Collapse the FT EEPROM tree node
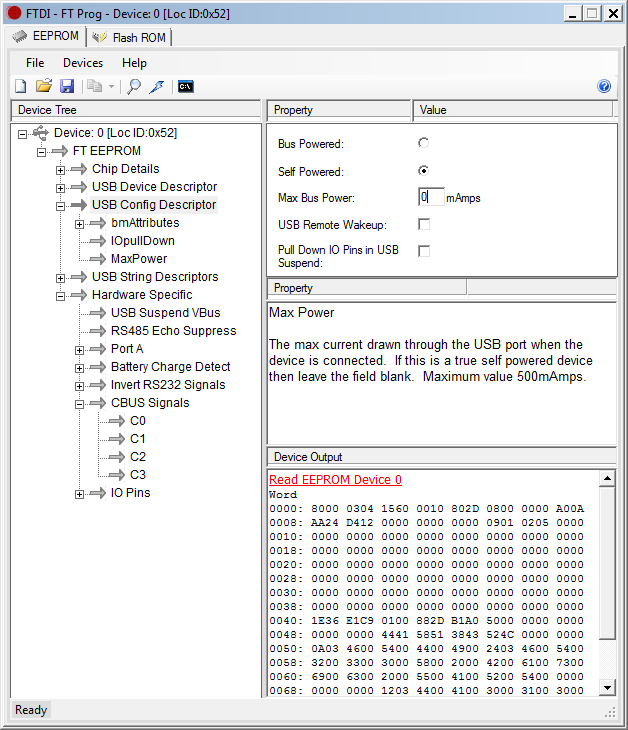Image resolution: width=628 pixels, height=730 pixels. [41, 152]
